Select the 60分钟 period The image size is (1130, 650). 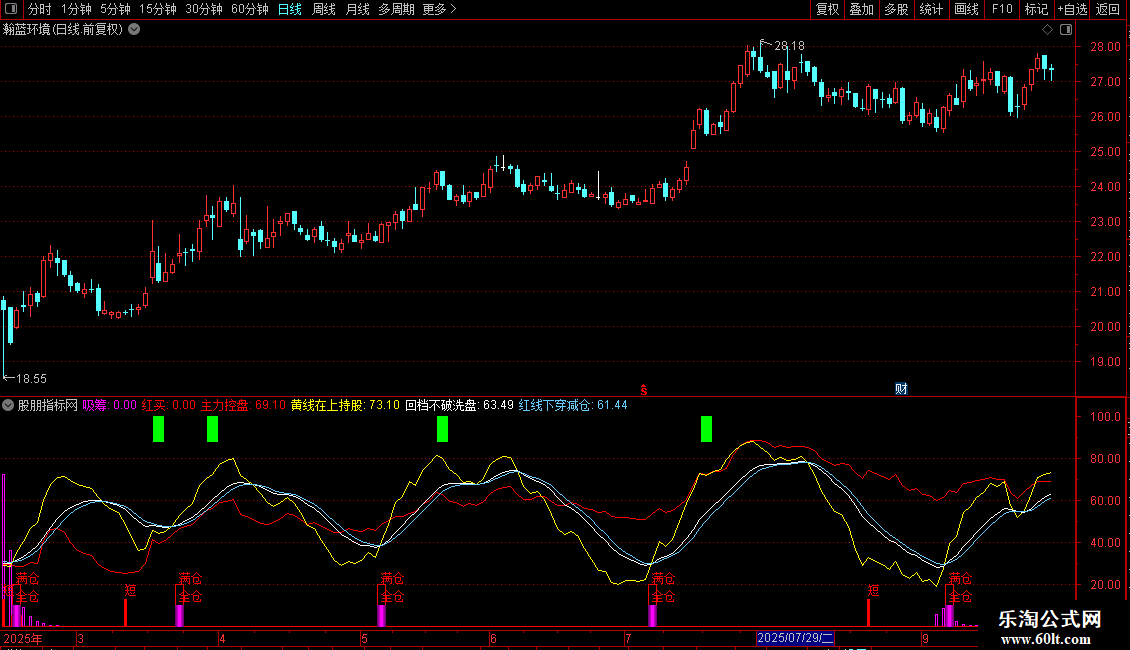250,9
